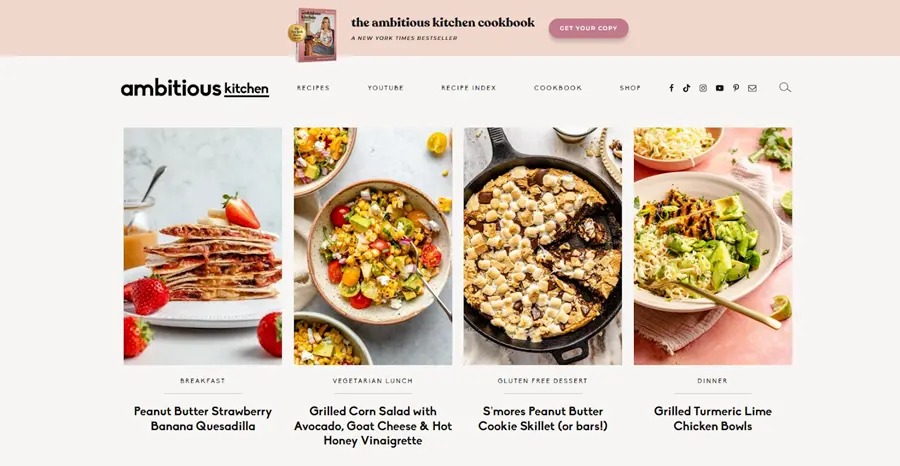
Task: Open the Cookbook menu item
Action: click(557, 88)
